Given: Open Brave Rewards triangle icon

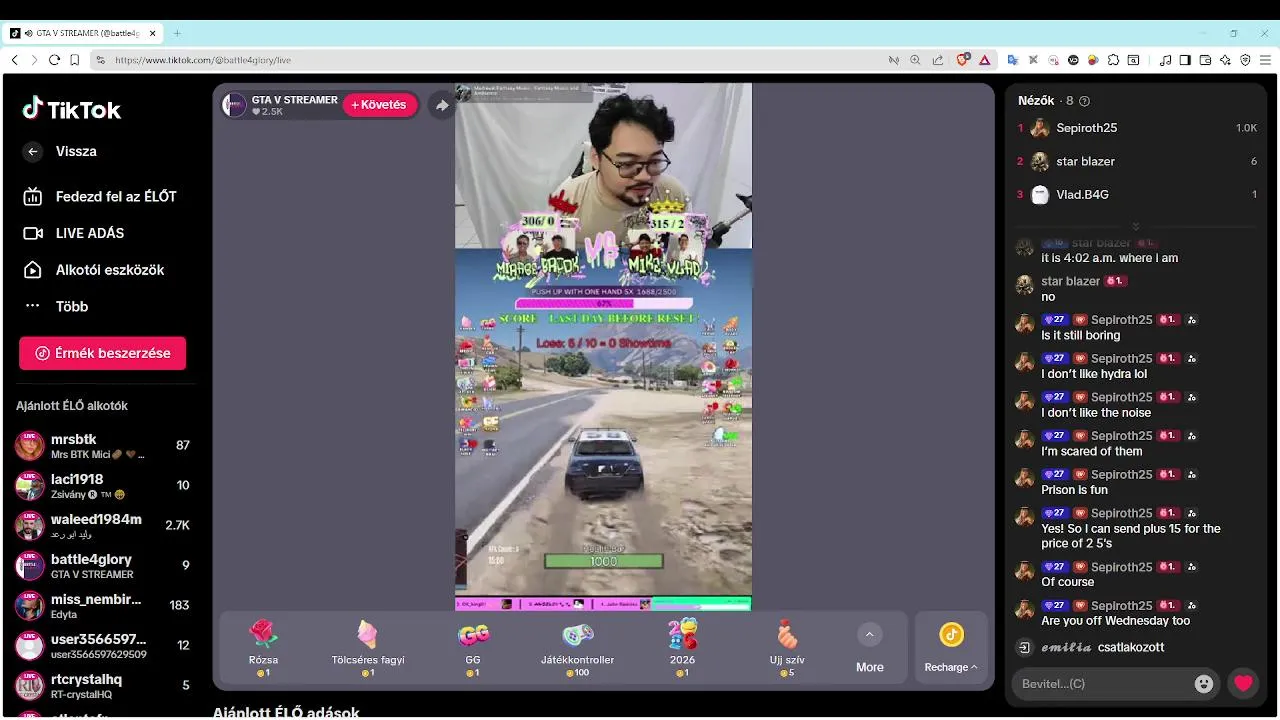Looking at the screenshot, I should click(x=985, y=60).
